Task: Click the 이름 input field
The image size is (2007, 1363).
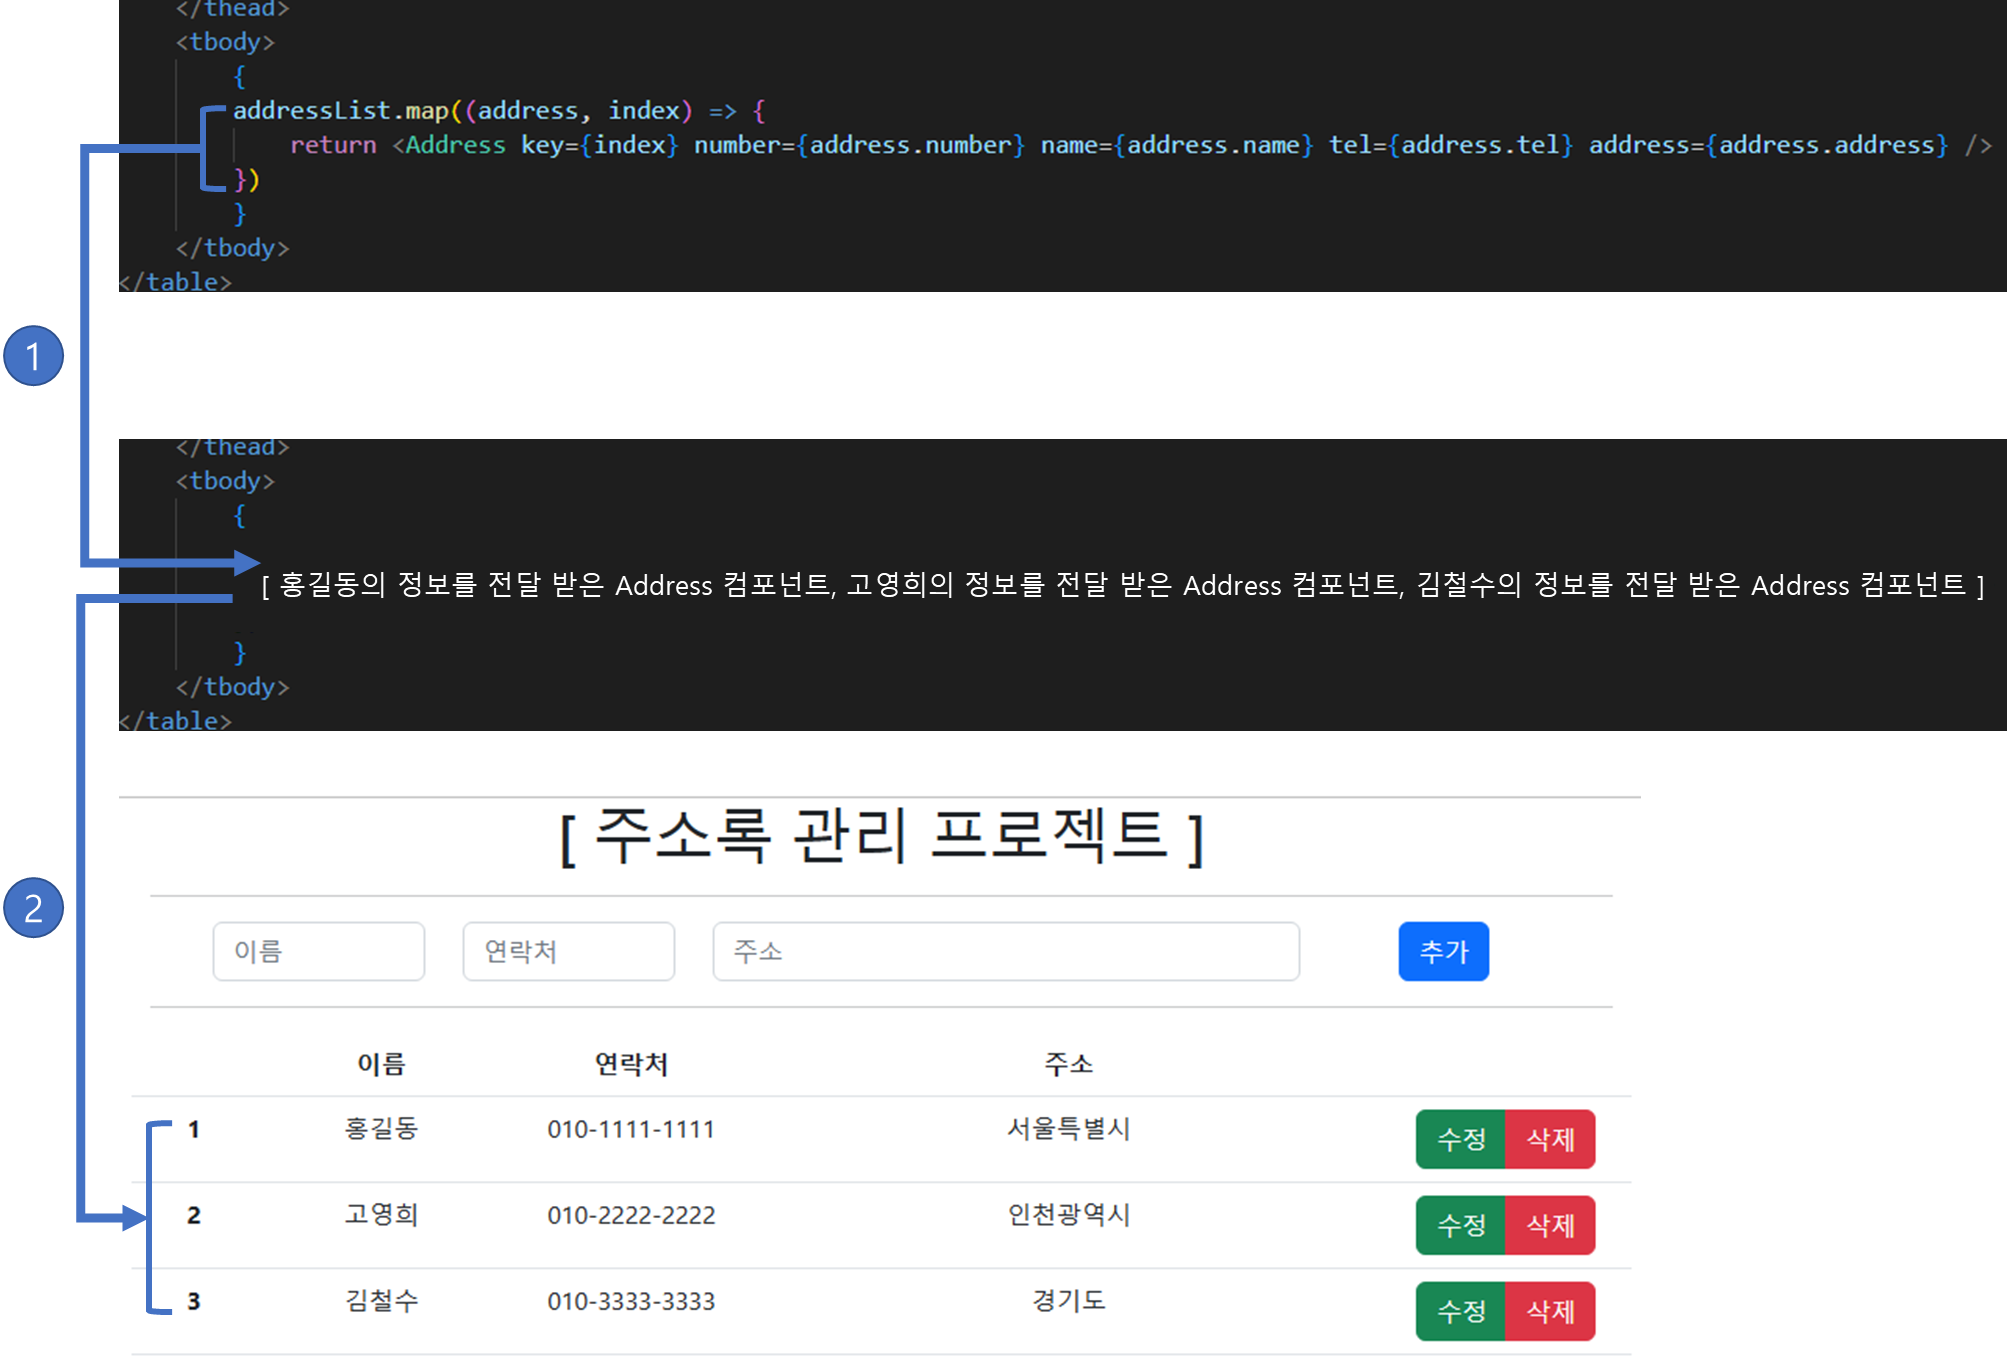Action: [x=318, y=951]
